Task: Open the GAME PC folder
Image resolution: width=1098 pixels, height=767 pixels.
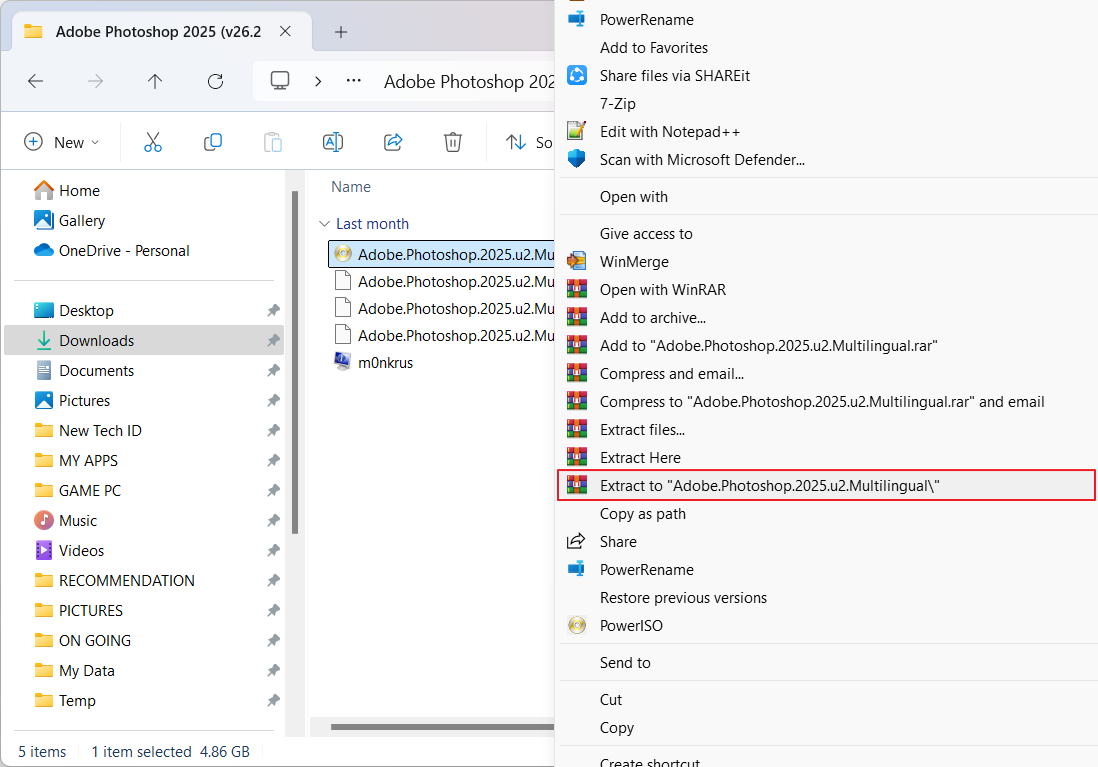Action: 77,491
